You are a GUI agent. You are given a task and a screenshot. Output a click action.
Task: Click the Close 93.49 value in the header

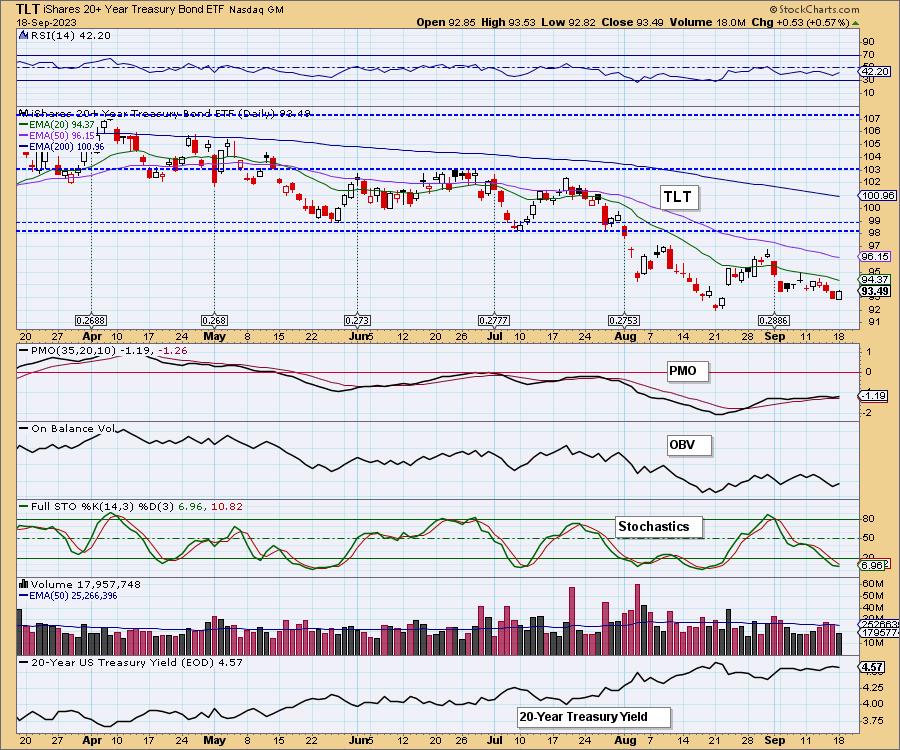[633, 22]
